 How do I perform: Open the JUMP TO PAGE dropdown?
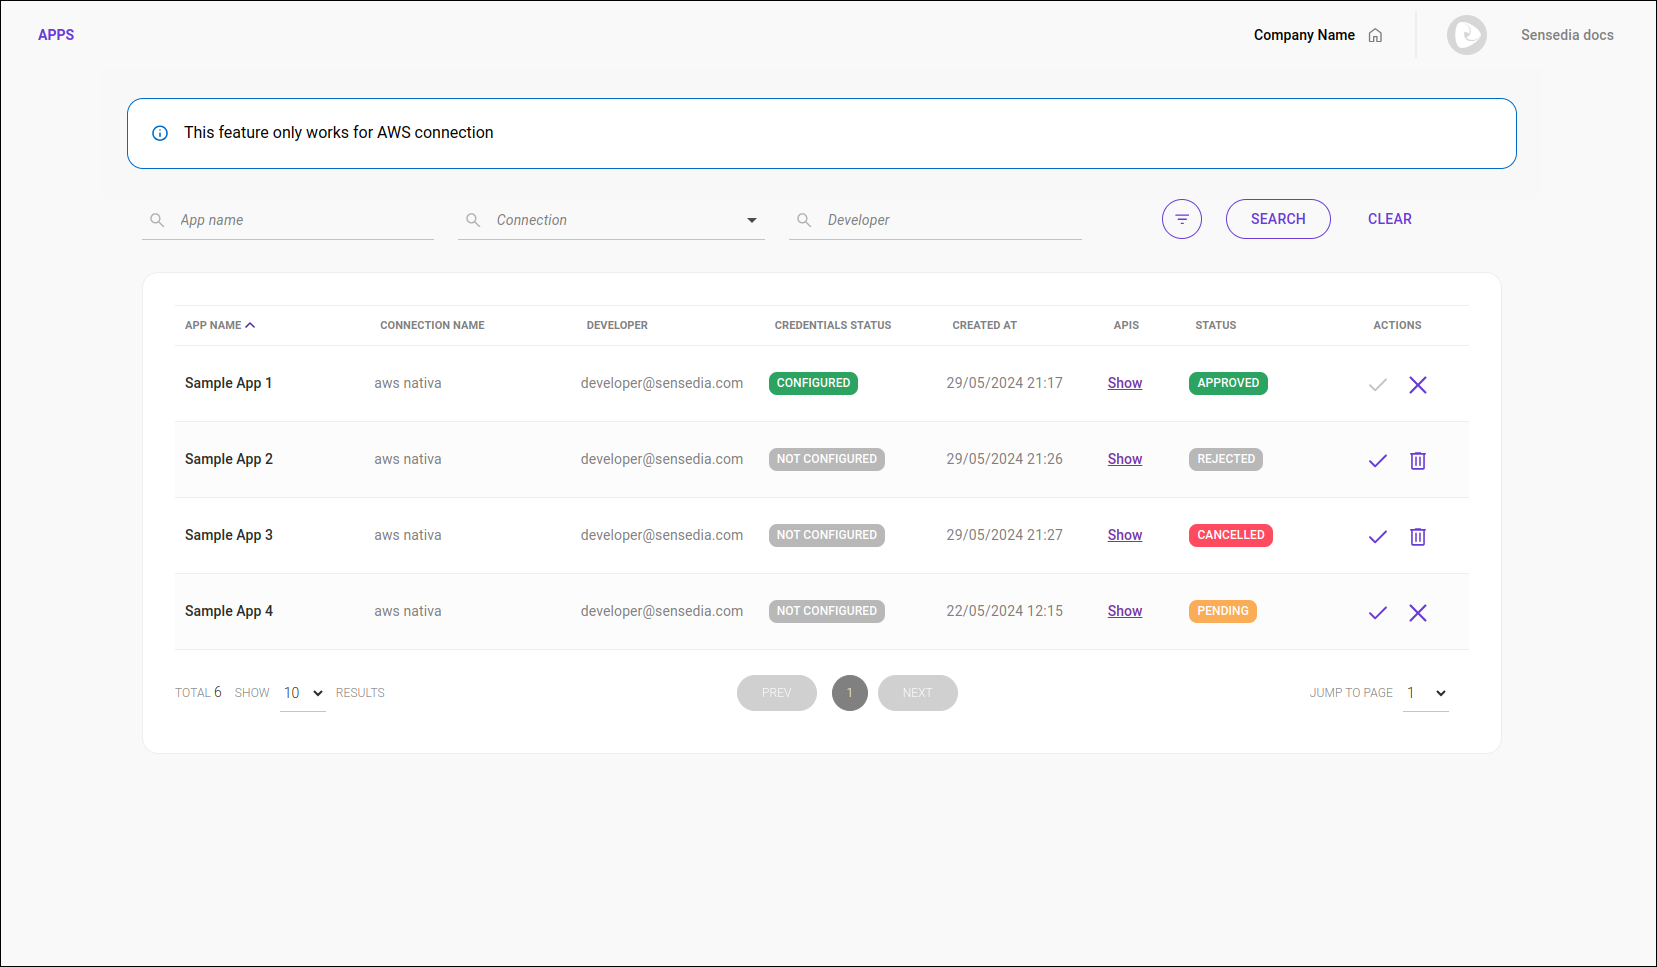pyautogui.click(x=1425, y=692)
